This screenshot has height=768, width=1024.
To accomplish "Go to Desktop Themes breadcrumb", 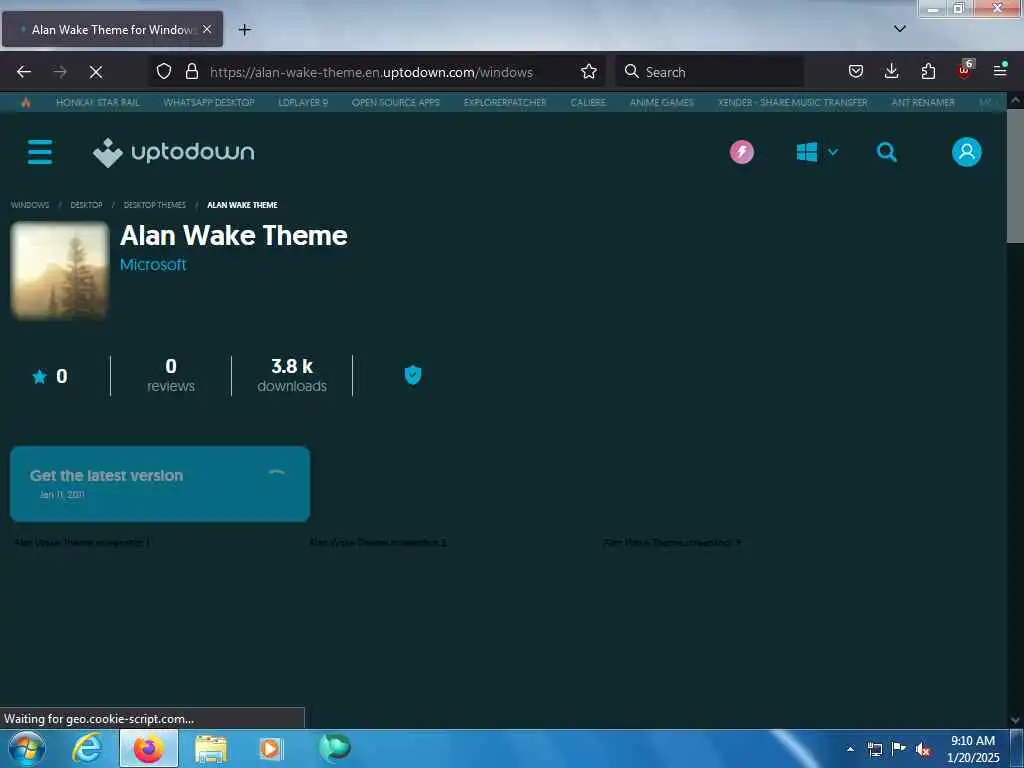I will 155,205.
